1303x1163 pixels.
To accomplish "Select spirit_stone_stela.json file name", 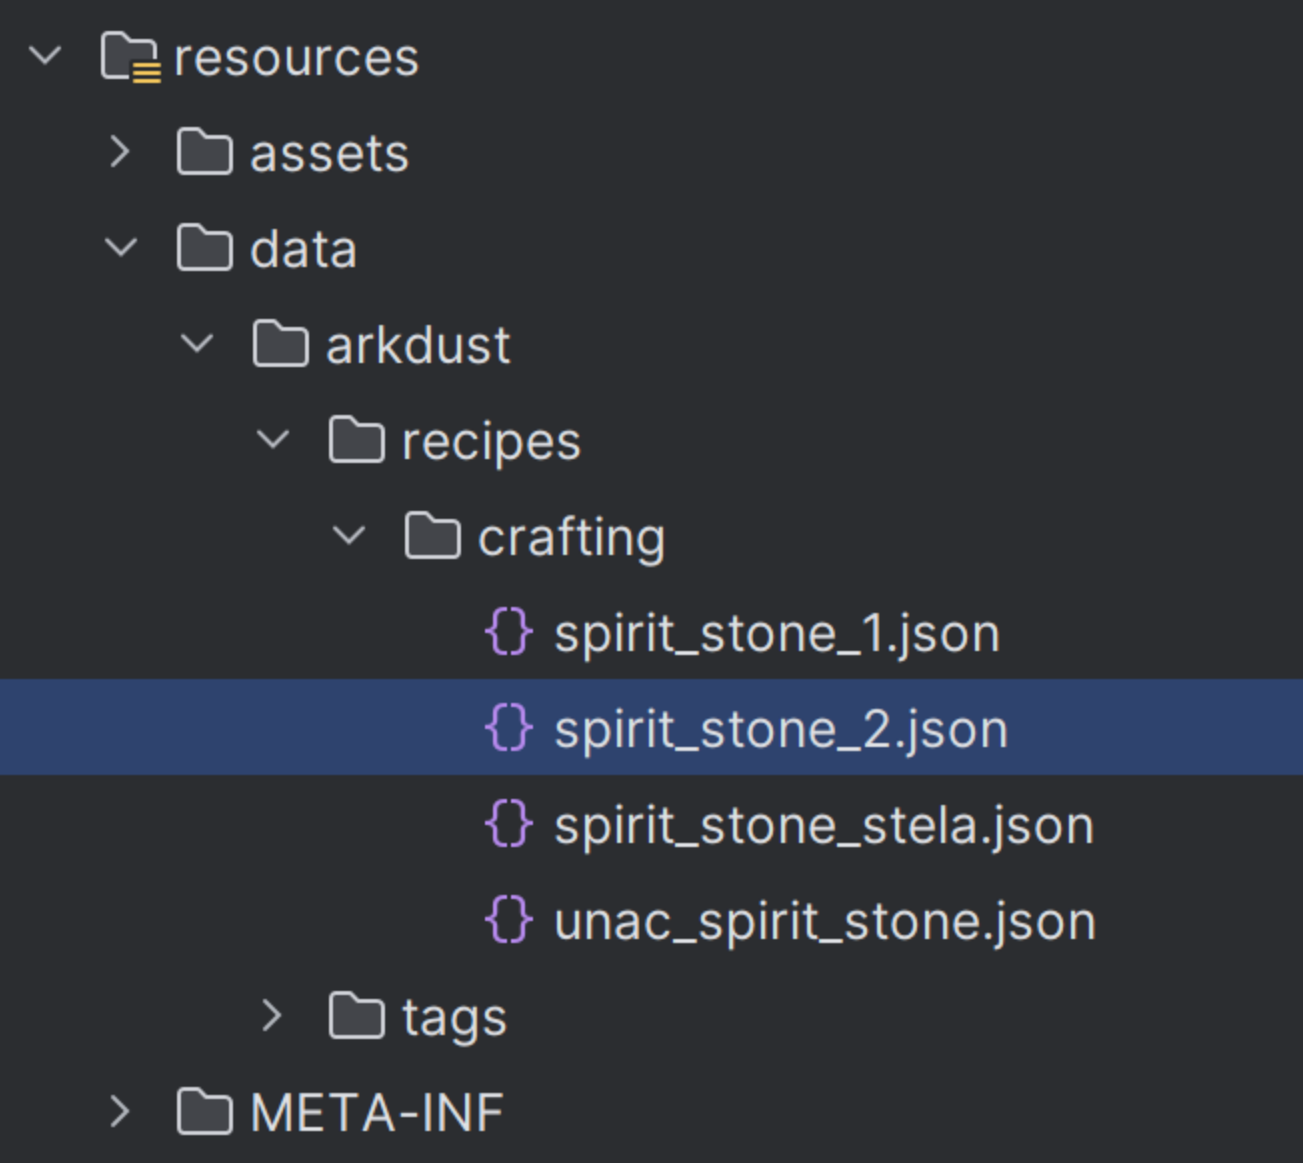I will tap(824, 826).
